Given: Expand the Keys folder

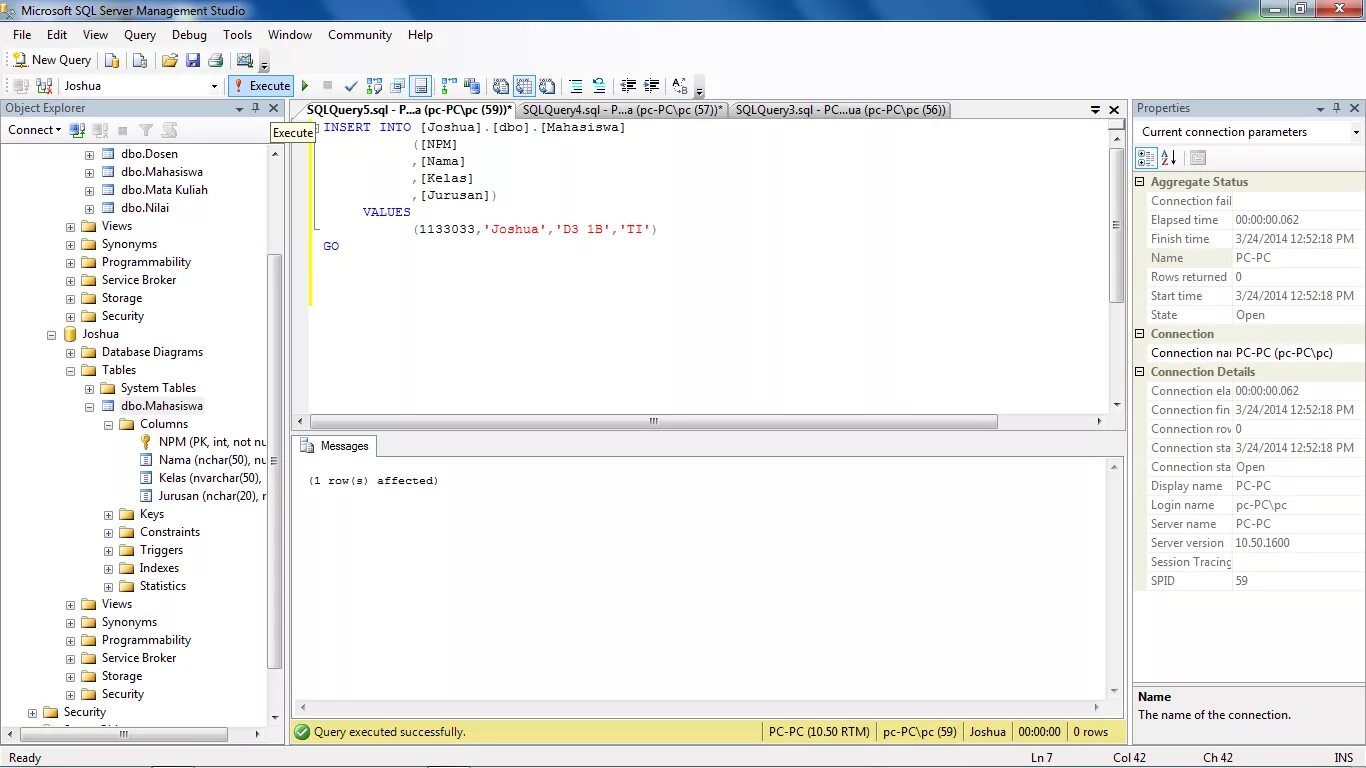Looking at the screenshot, I should pos(108,514).
